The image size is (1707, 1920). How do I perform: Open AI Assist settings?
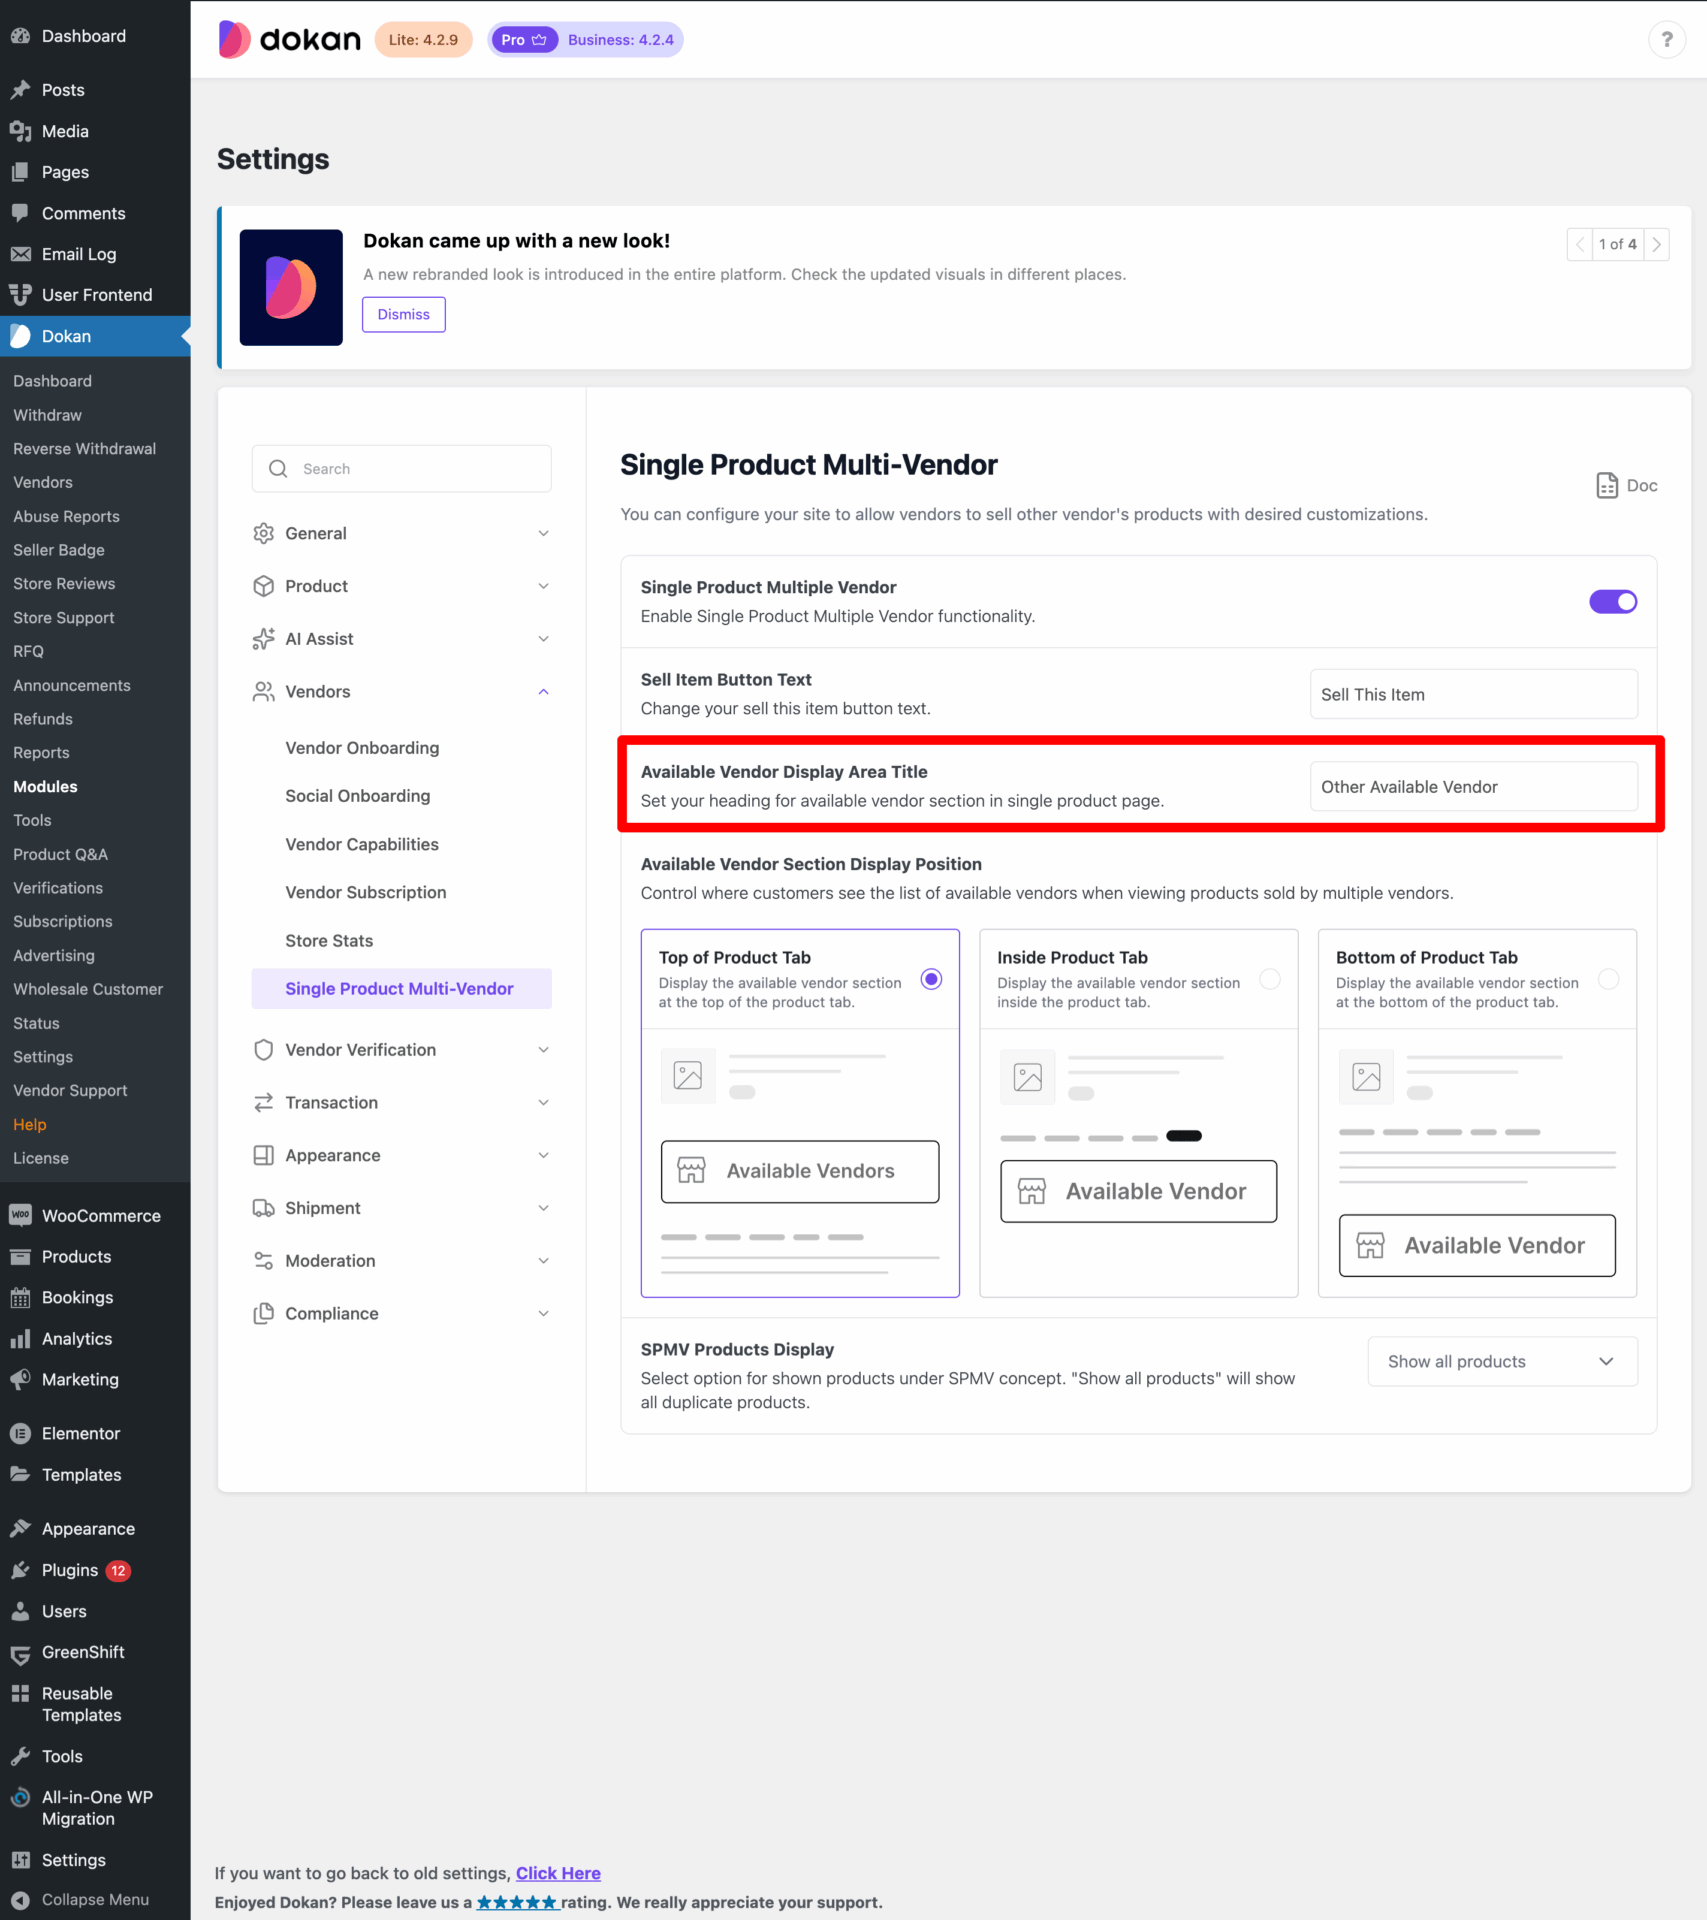318,638
